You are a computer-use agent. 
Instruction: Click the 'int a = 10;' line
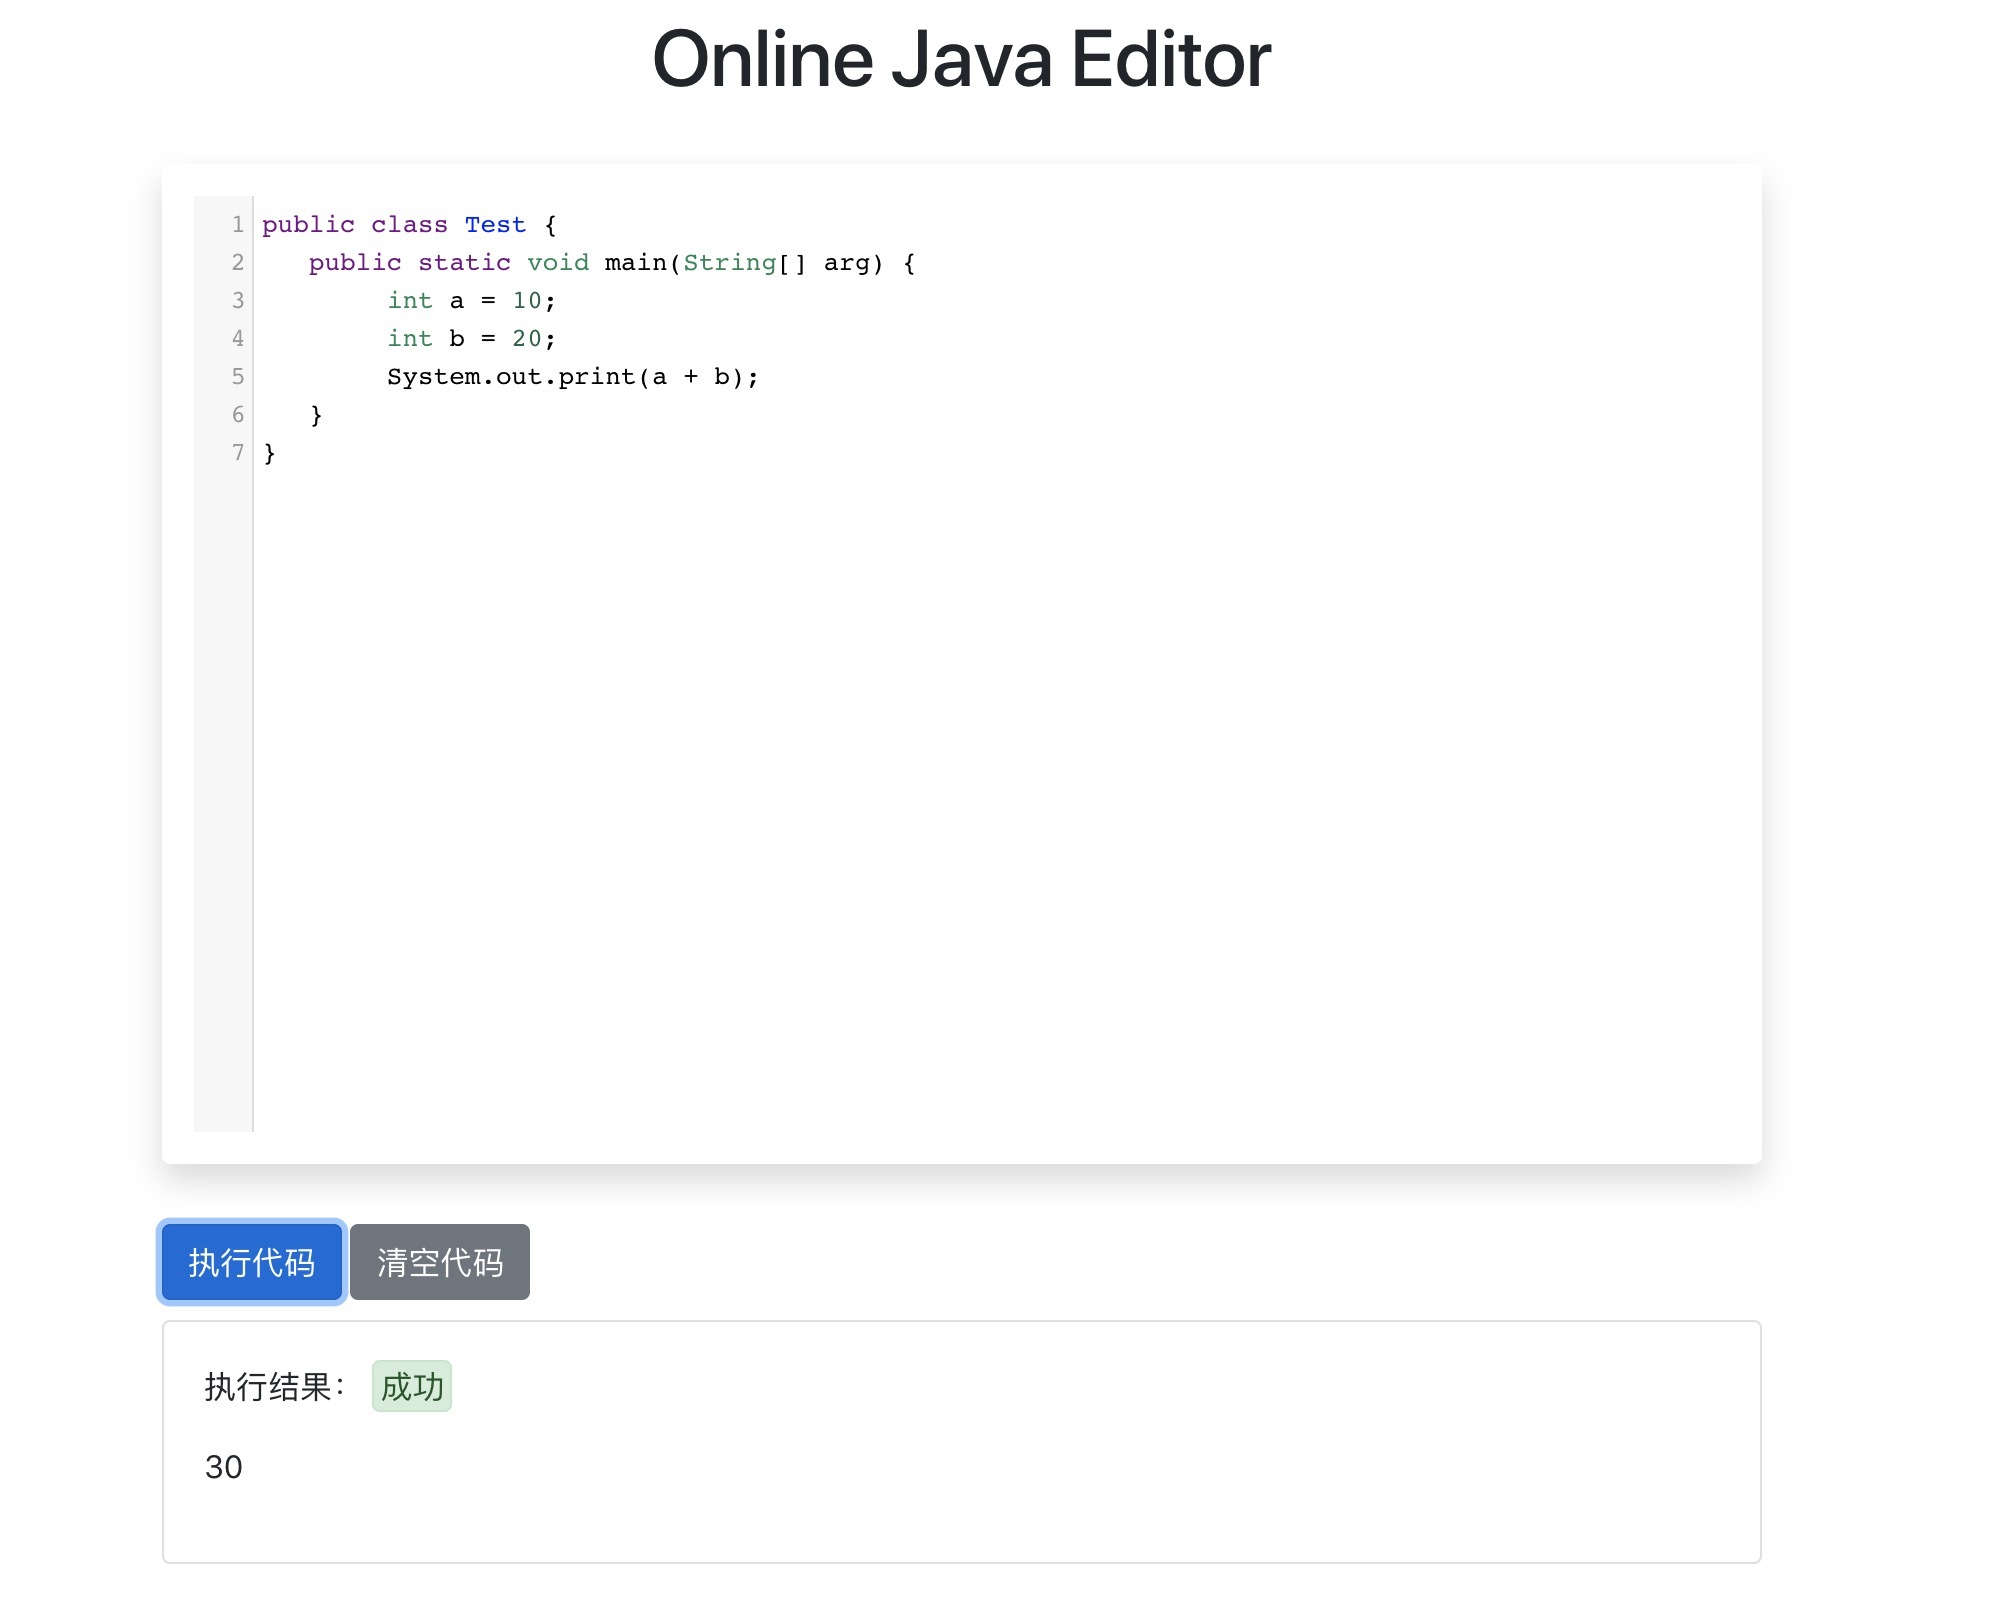(471, 301)
